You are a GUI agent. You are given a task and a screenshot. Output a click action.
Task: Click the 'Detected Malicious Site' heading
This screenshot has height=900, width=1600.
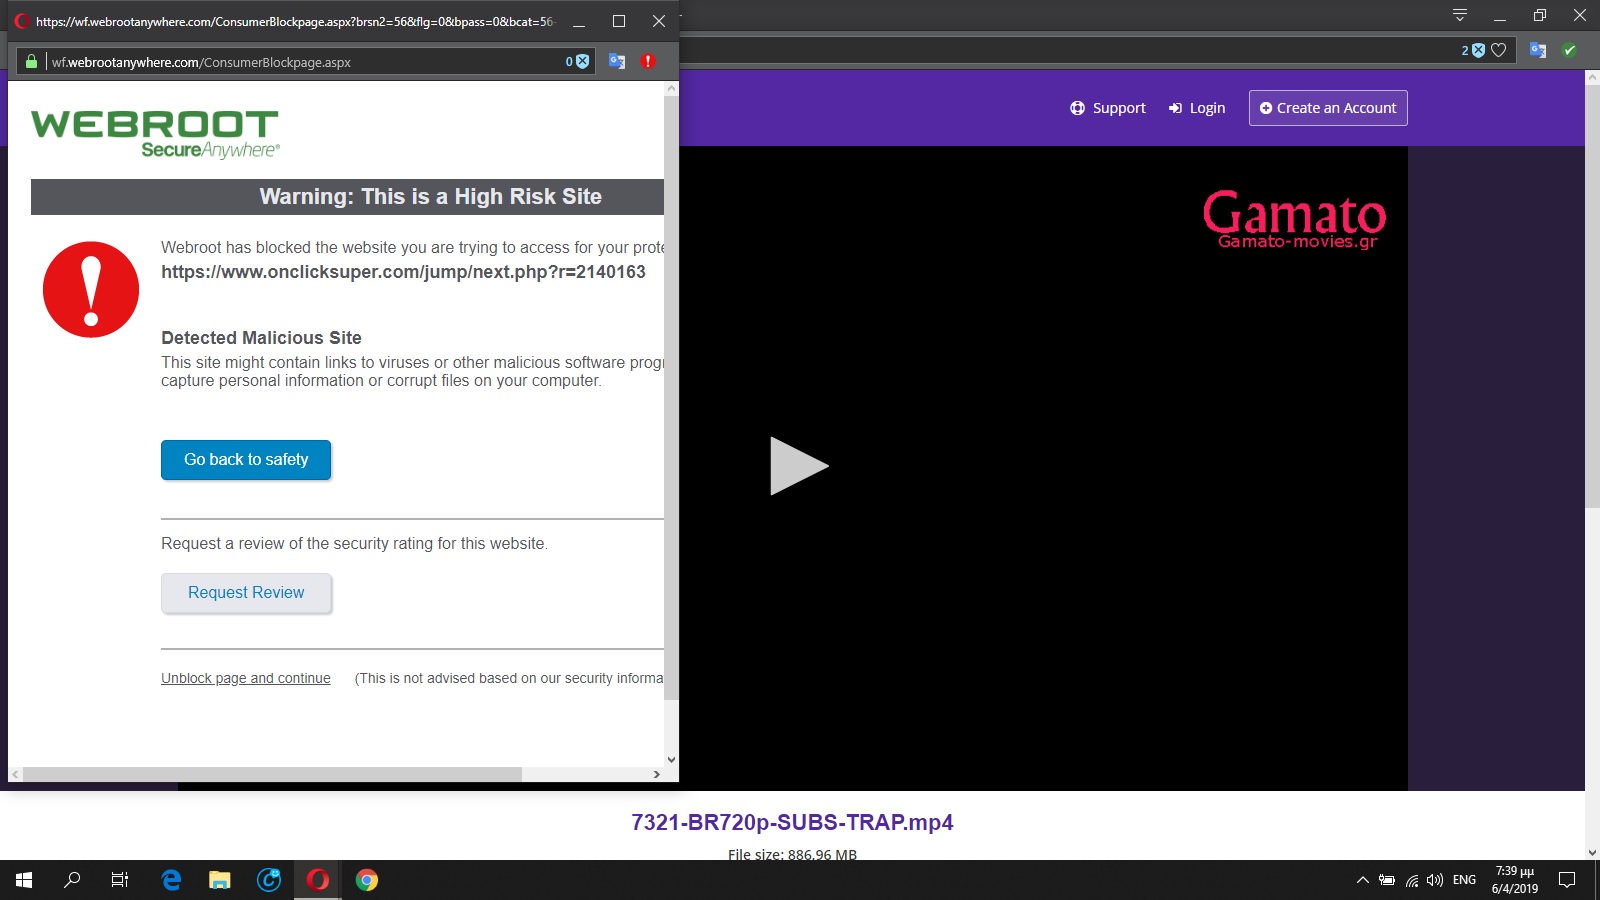click(x=261, y=338)
